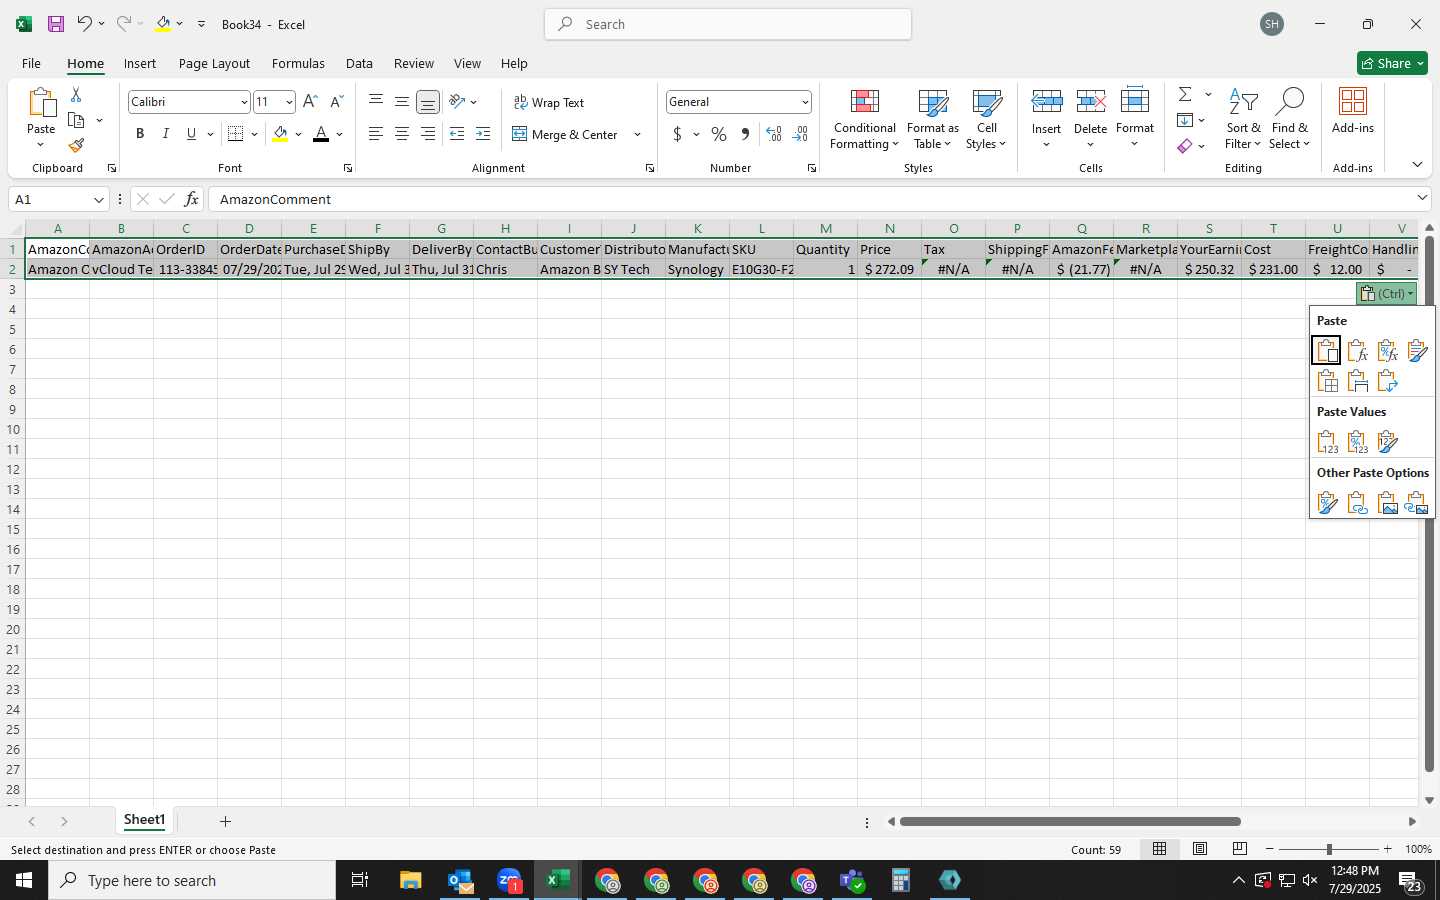The width and height of the screenshot is (1440, 900).
Task: Click the Cut scissors icon
Action: point(76,94)
